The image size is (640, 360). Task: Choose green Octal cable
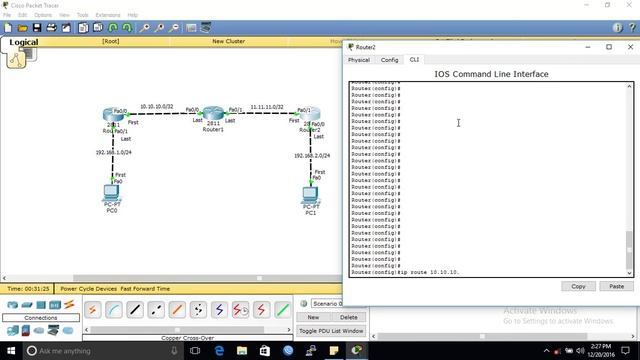(x=283, y=310)
